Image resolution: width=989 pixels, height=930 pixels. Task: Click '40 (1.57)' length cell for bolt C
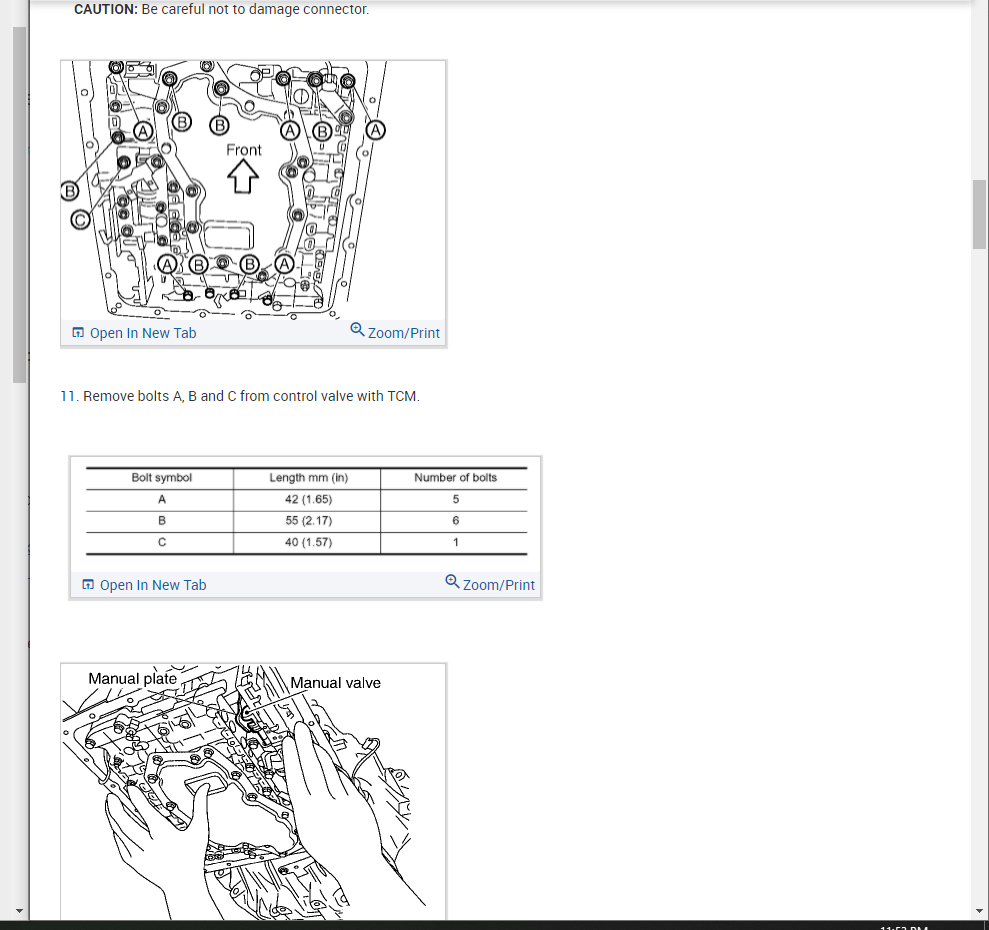308,542
